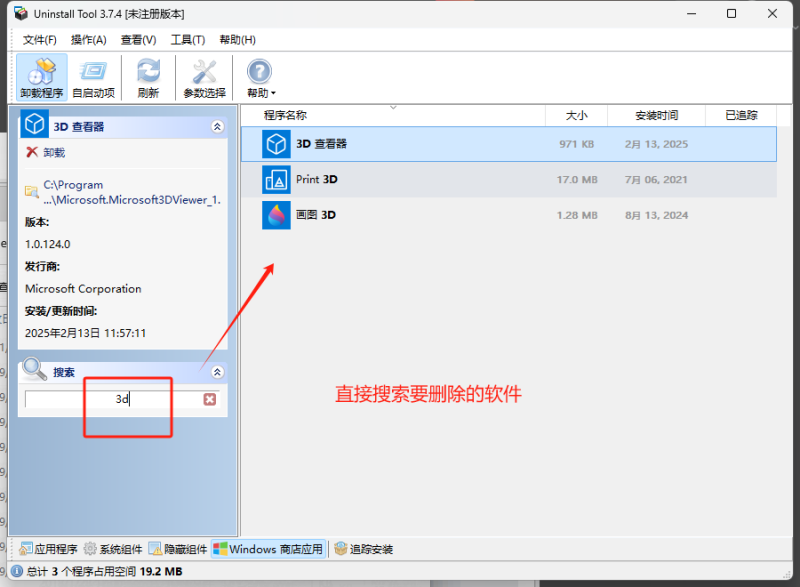Screen dimensions: 800x587
Task: Click the 1.28 MB size cell
Action: tap(577, 216)
